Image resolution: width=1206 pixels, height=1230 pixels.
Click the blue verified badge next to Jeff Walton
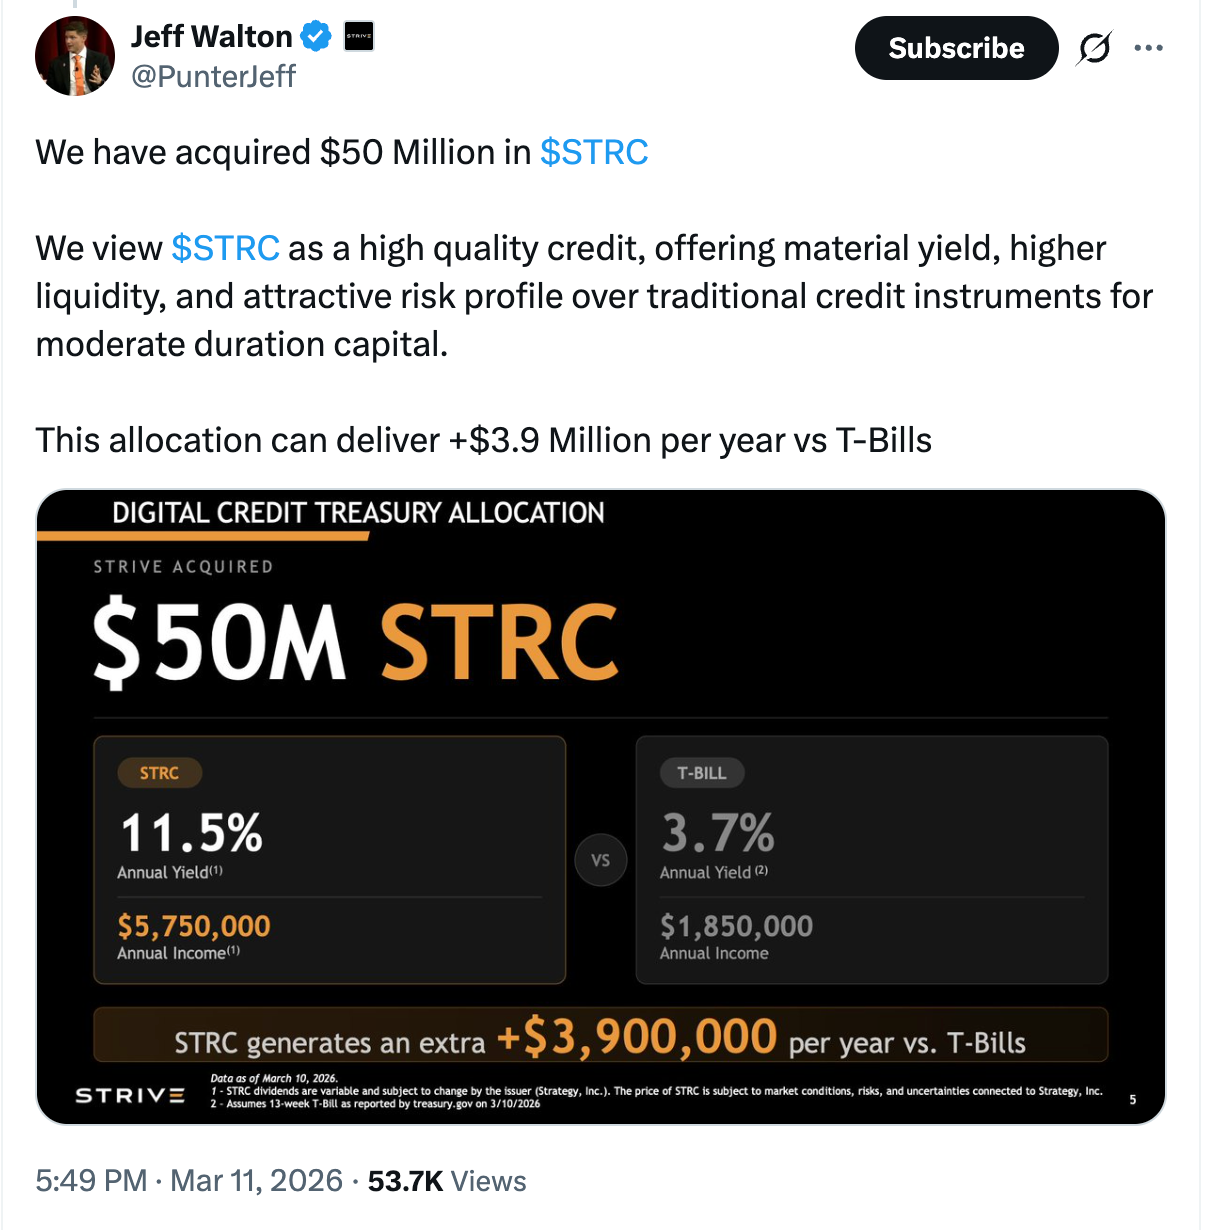pyautogui.click(x=316, y=35)
